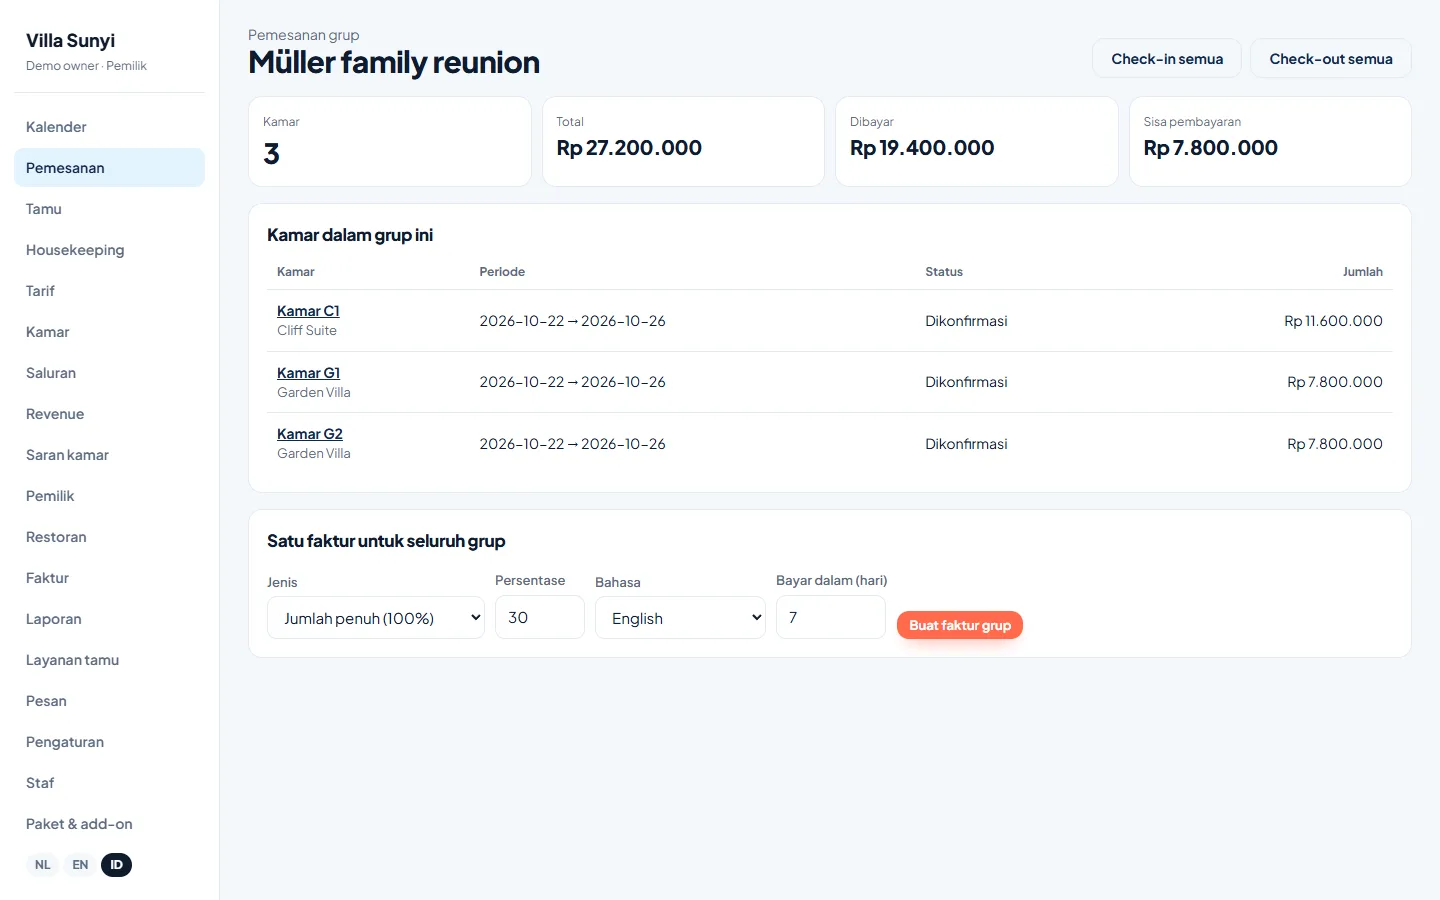Click Buat faktur grup button
The height and width of the screenshot is (900, 1440).
(960, 625)
